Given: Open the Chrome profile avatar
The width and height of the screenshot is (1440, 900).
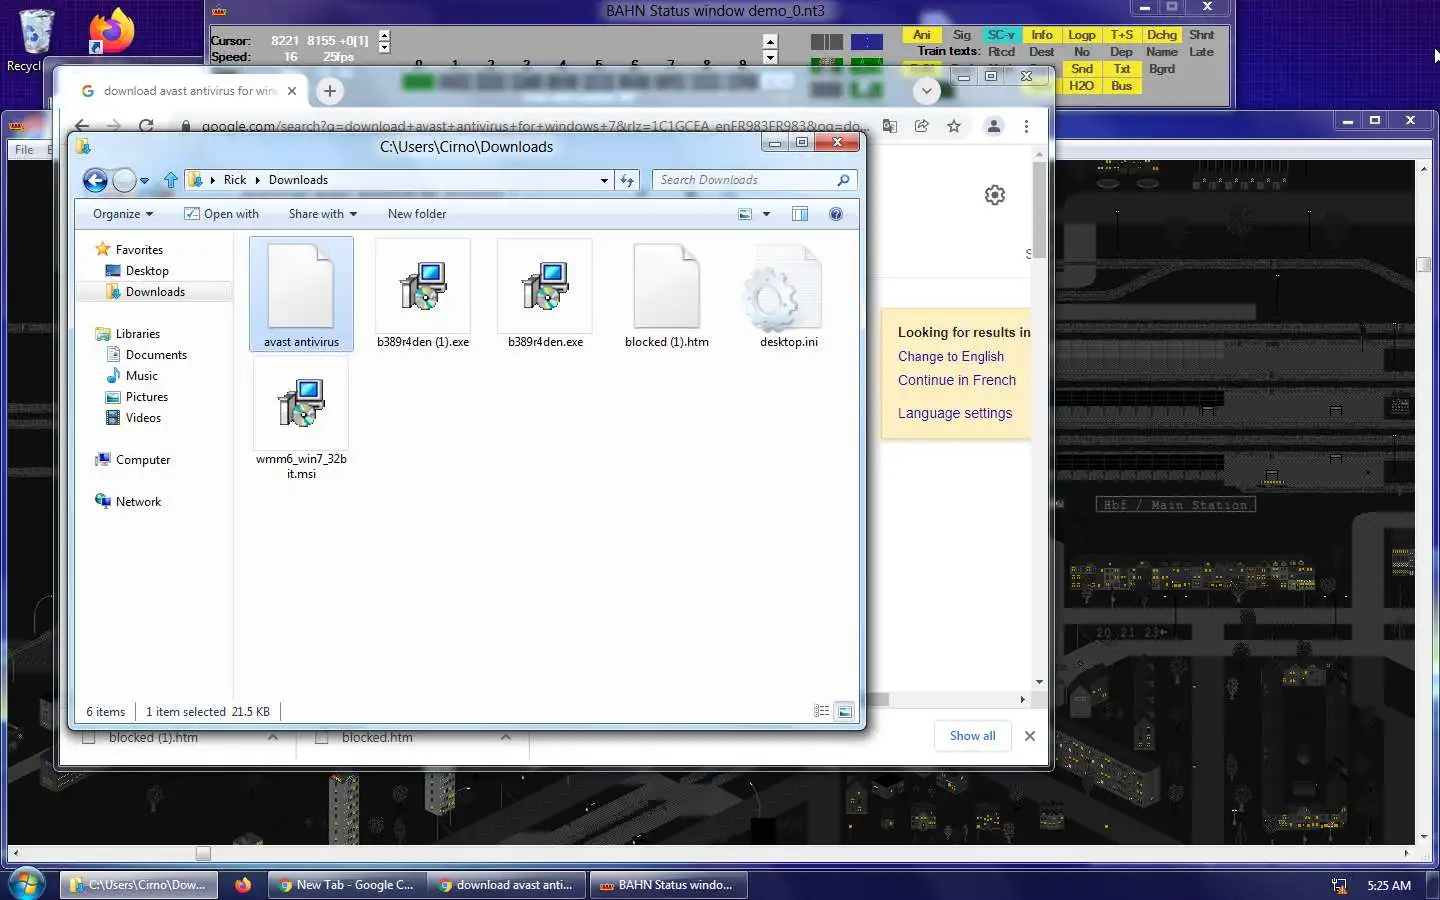Looking at the screenshot, I should (994, 126).
